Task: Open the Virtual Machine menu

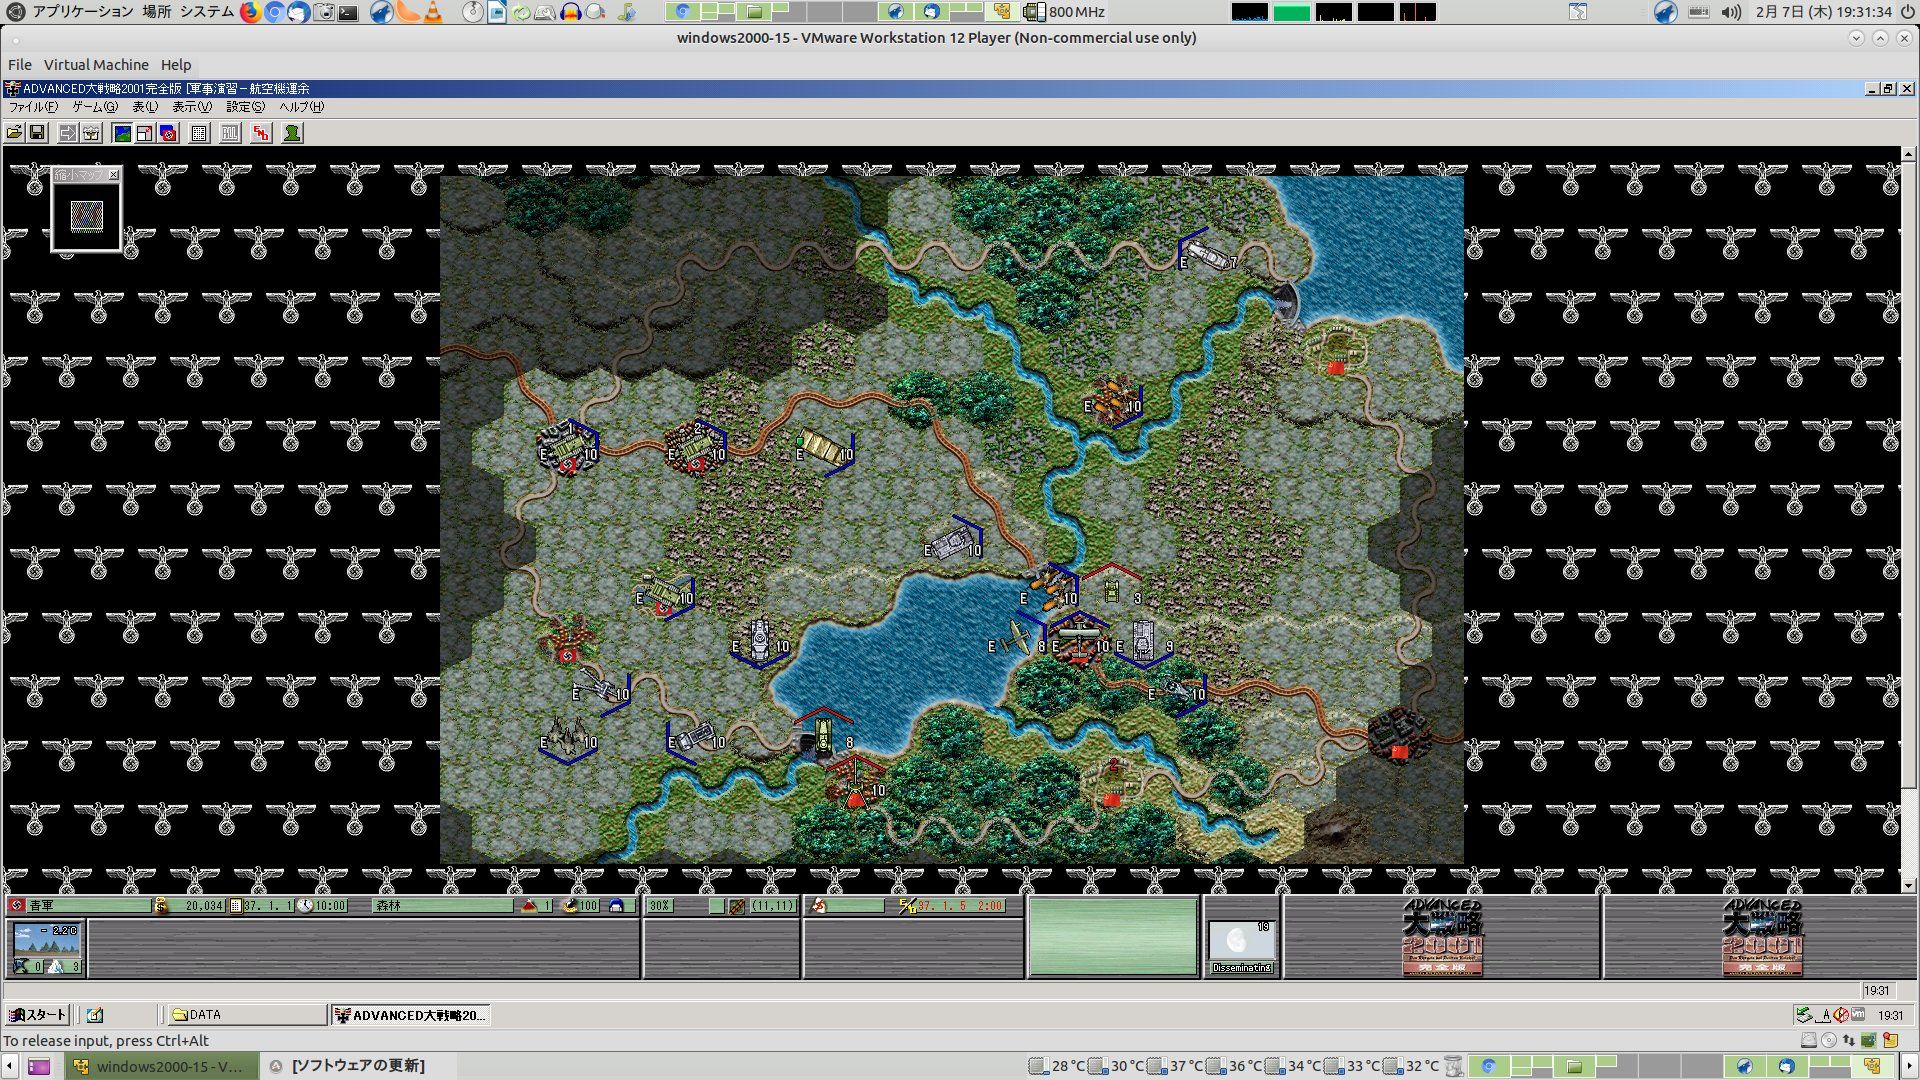Action: coord(96,65)
